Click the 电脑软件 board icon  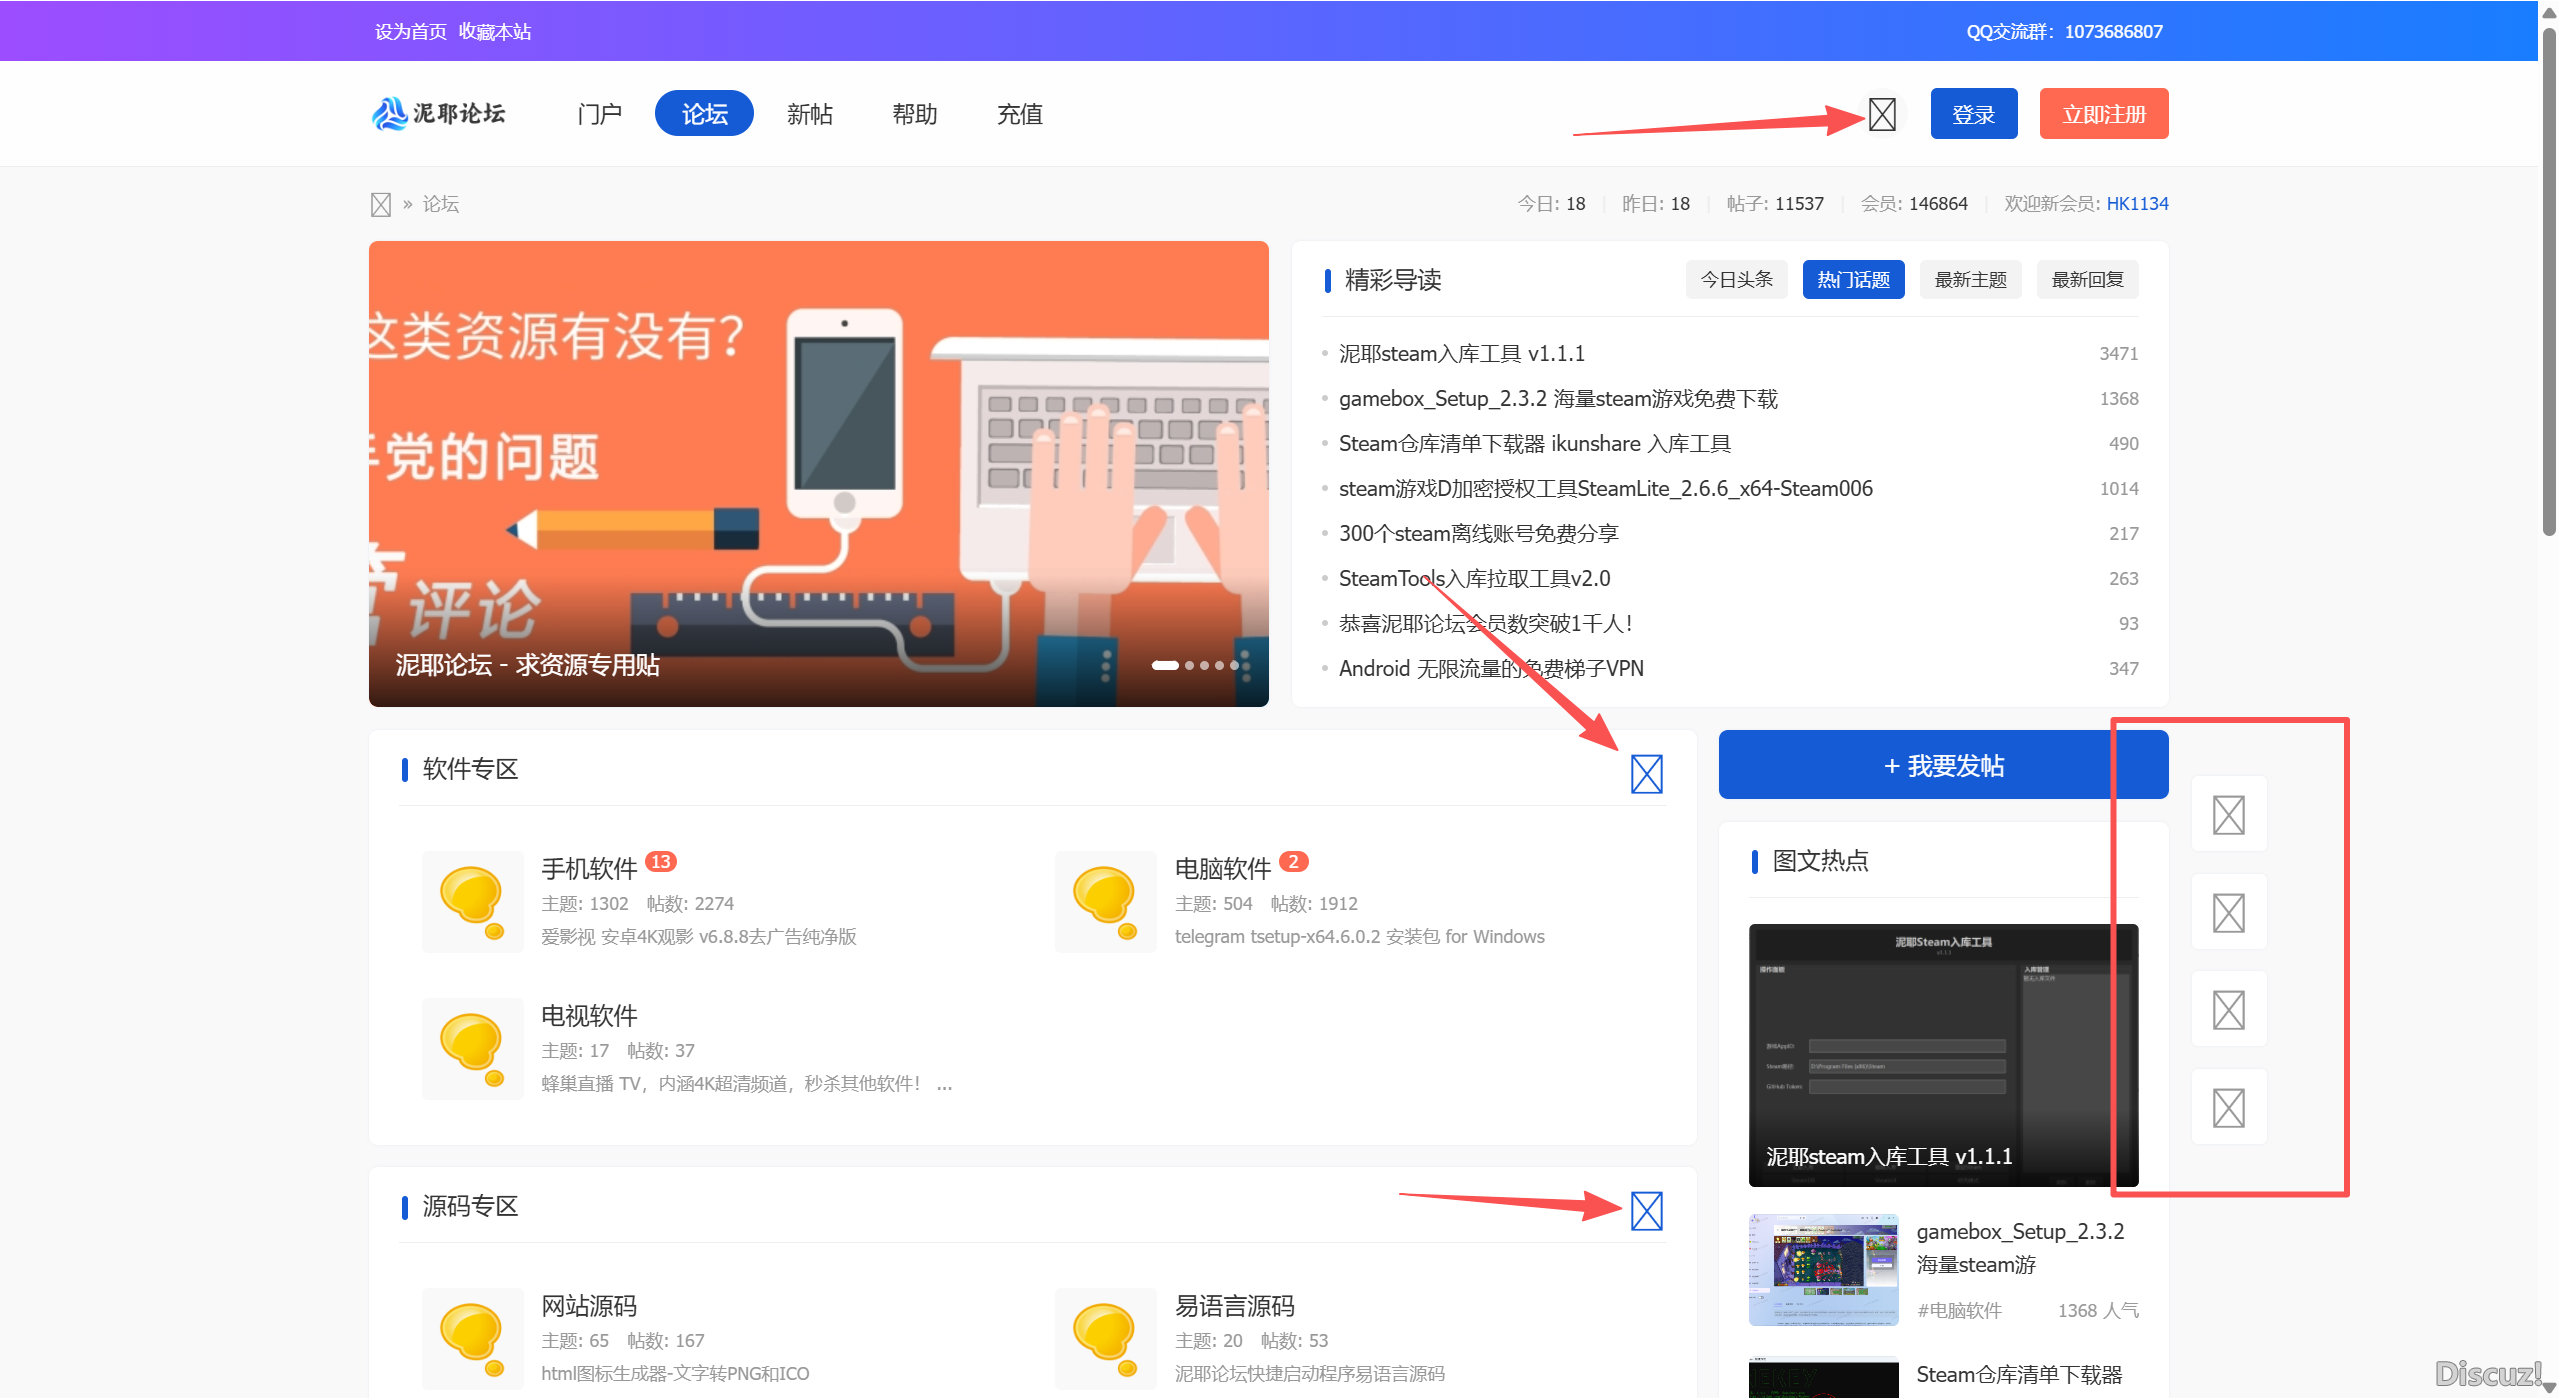(1104, 900)
